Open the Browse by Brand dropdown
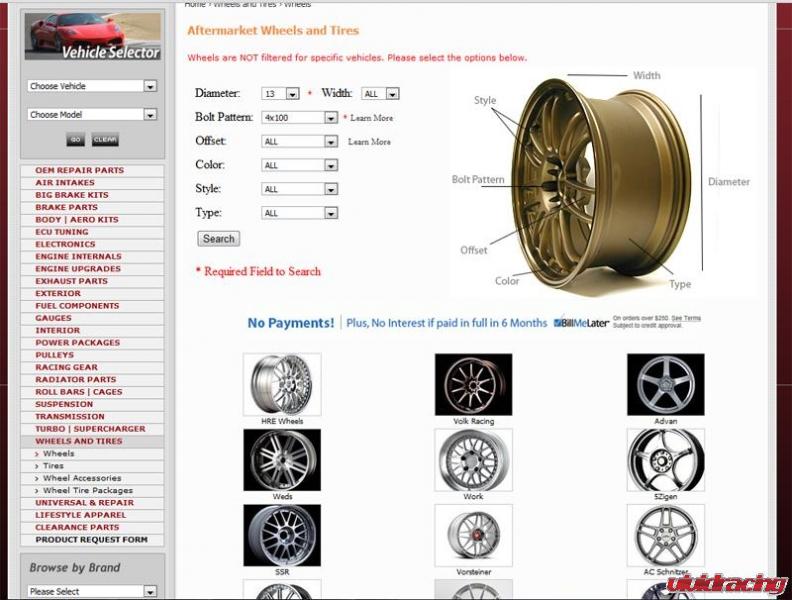792x600 pixels. pyautogui.click(x=92, y=591)
